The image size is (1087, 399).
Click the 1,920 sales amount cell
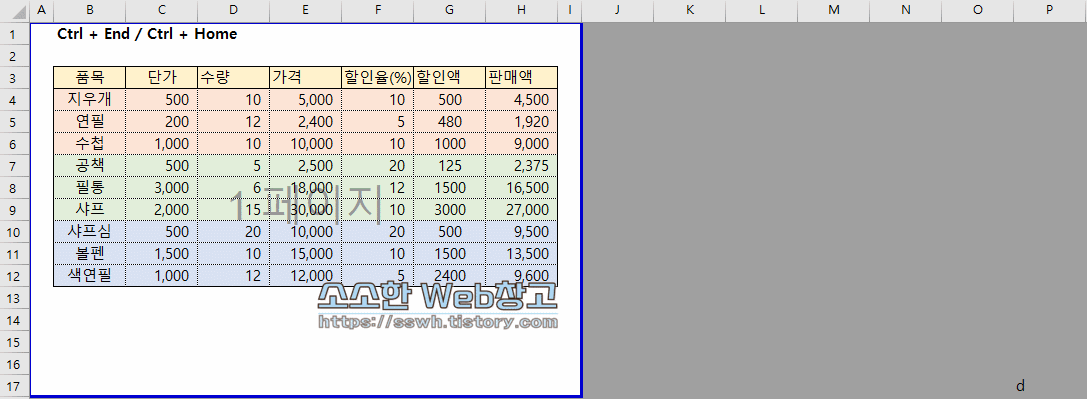(522, 122)
